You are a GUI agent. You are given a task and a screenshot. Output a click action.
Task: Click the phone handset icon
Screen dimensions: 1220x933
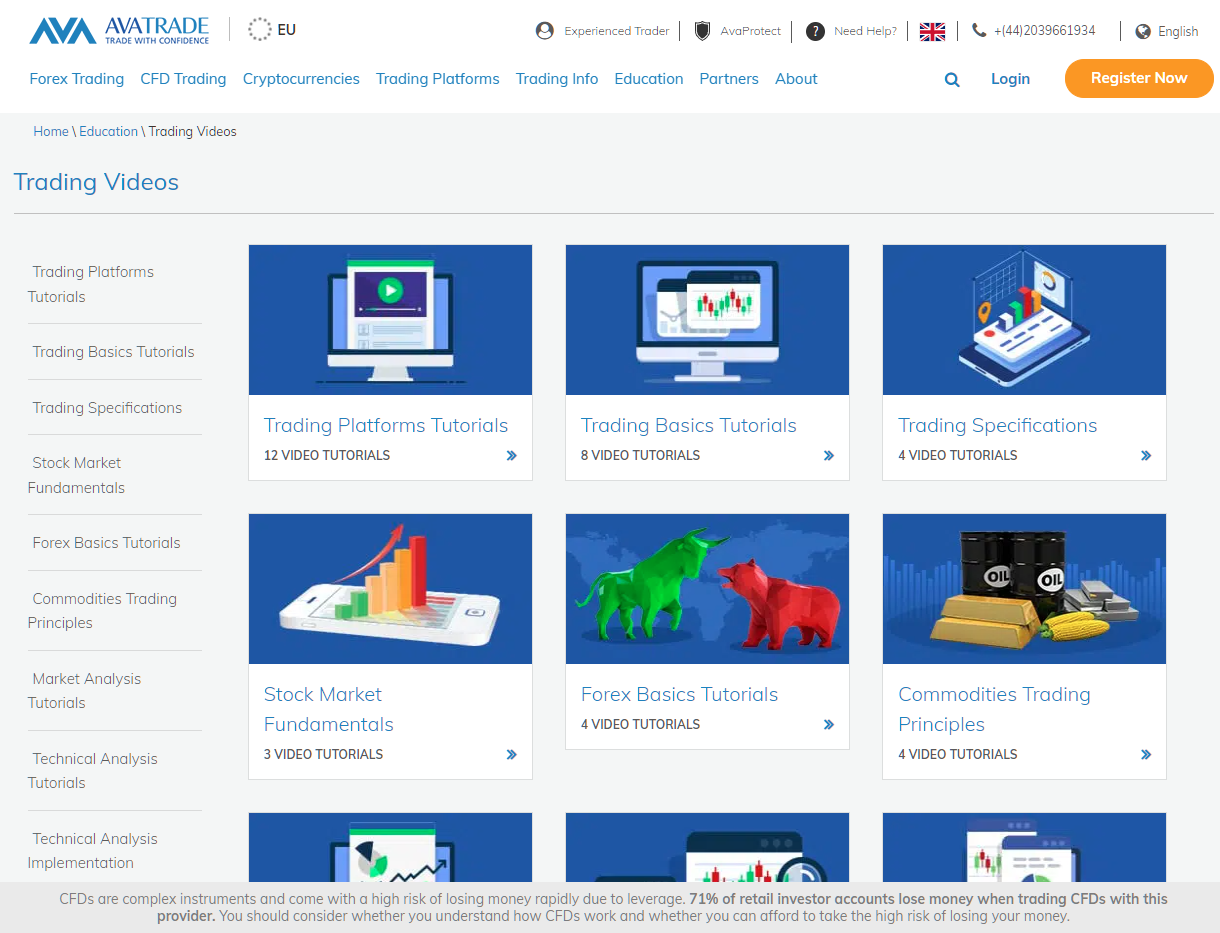coord(979,30)
